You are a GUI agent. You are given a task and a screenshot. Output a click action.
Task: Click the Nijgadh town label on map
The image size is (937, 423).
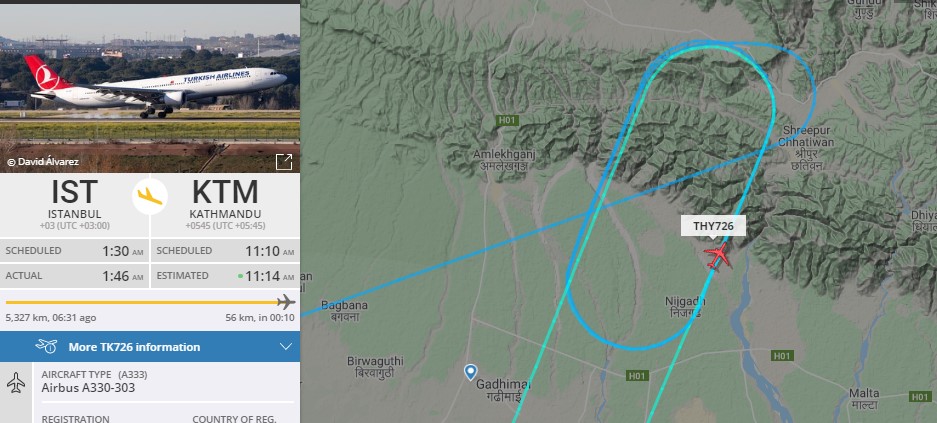(x=685, y=306)
